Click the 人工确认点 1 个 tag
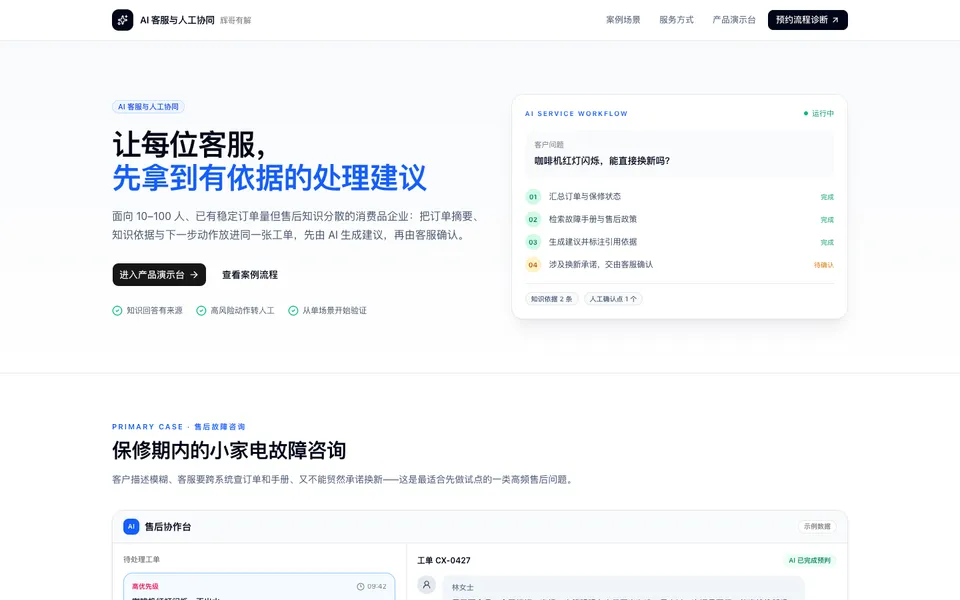This screenshot has height=600, width=960. click(x=613, y=299)
